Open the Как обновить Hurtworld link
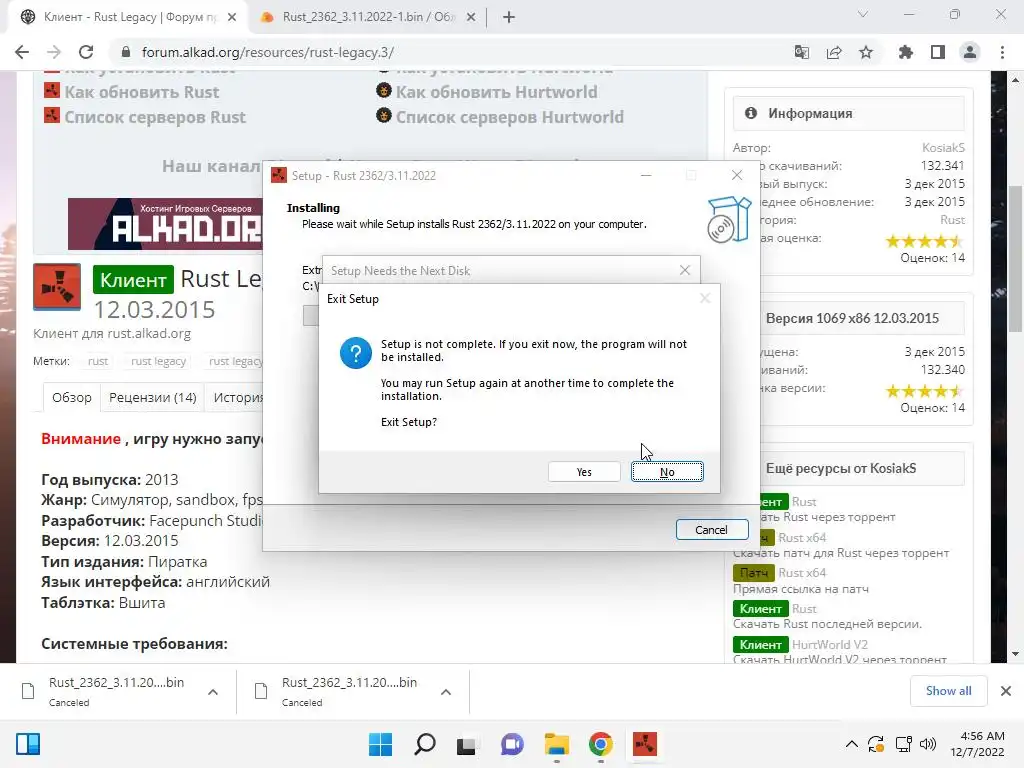1024x768 pixels. pos(496,92)
